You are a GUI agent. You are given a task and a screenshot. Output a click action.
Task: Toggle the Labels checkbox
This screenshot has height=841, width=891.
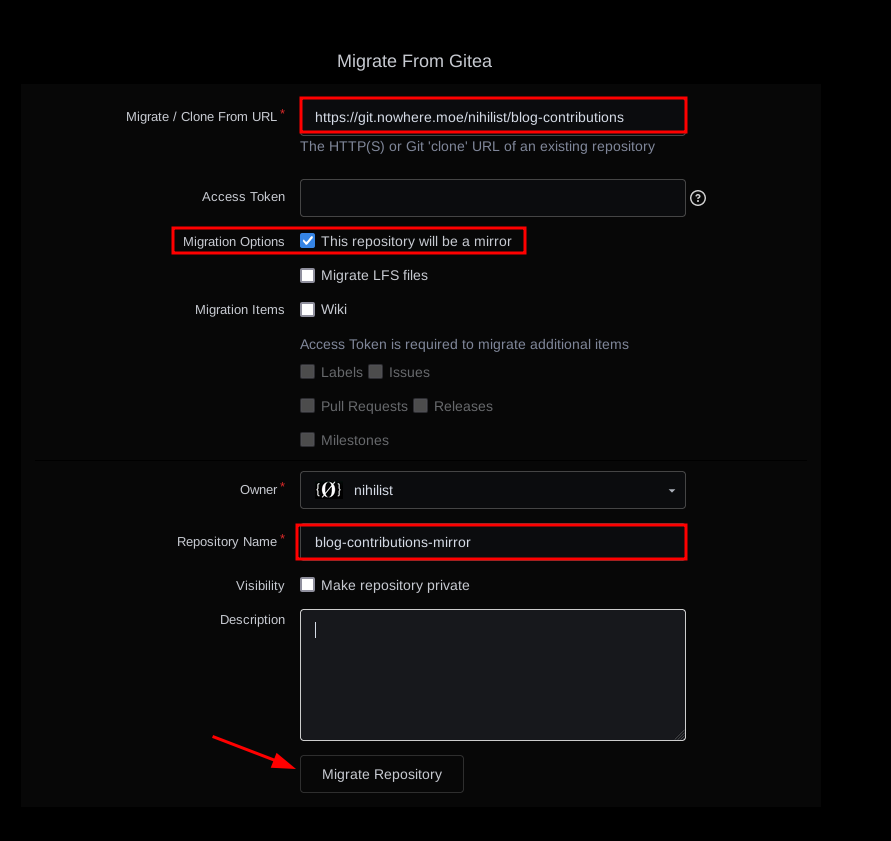[308, 372]
